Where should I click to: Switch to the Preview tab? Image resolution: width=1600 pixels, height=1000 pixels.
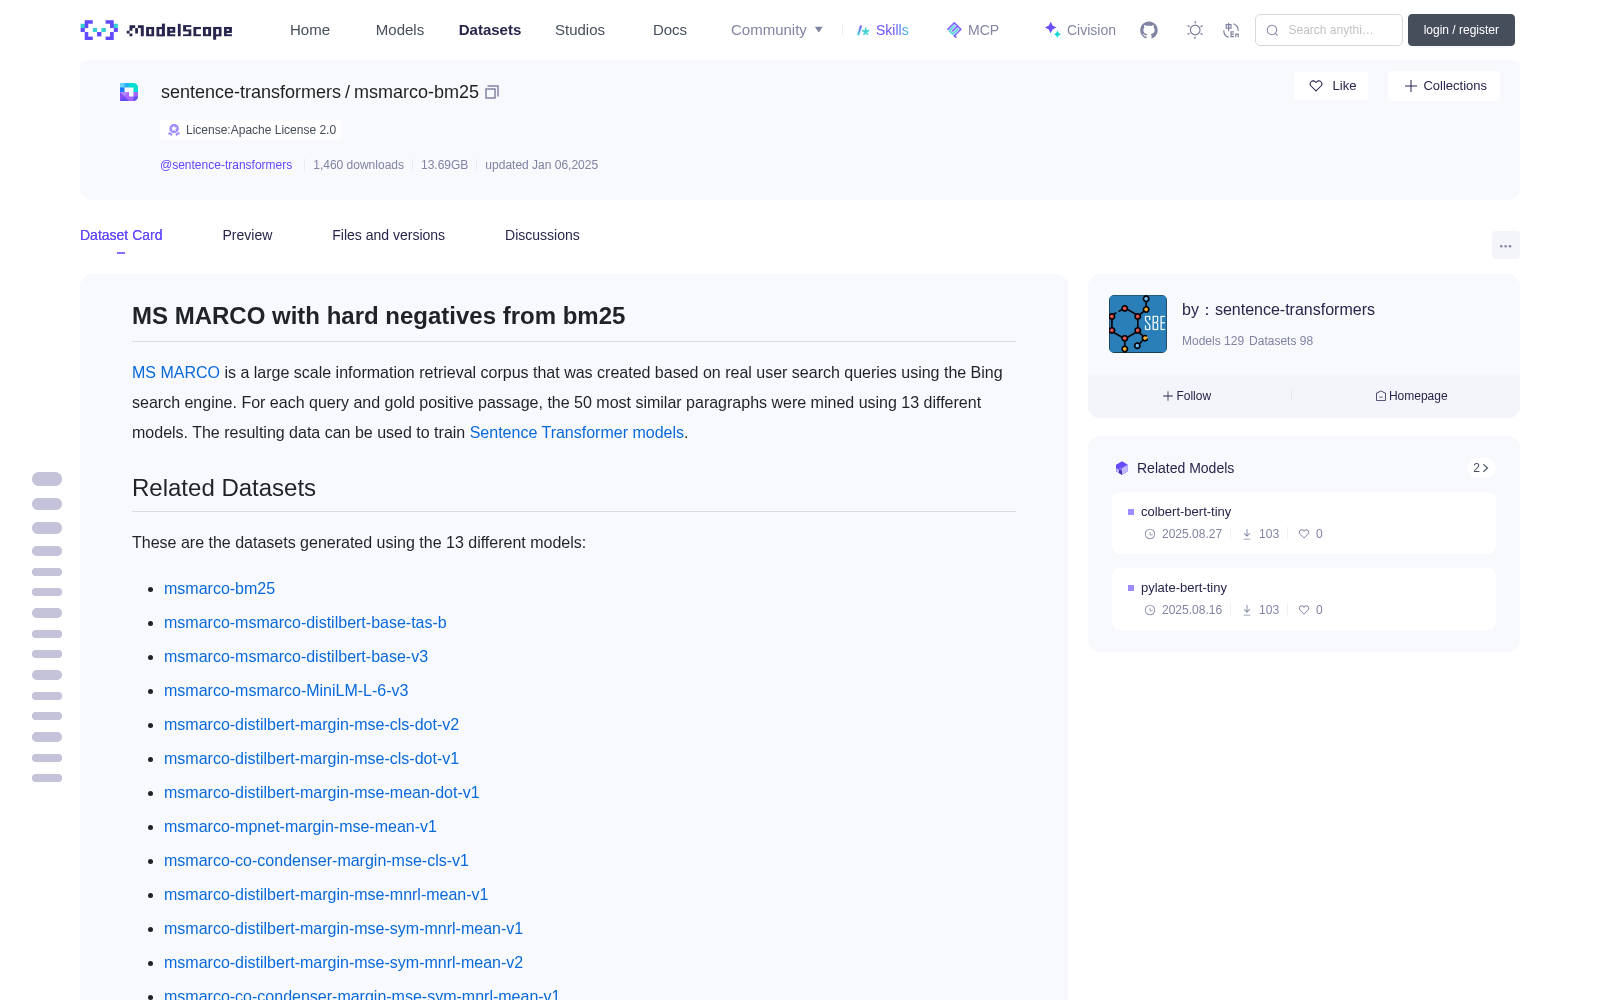point(247,235)
